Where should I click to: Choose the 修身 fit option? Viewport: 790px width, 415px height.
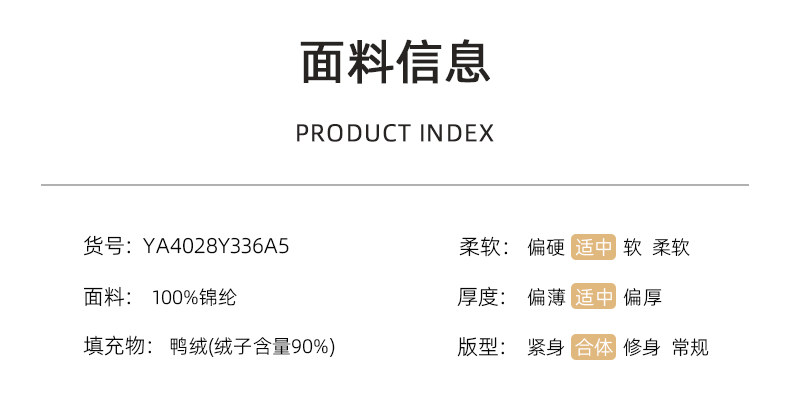tap(642, 347)
